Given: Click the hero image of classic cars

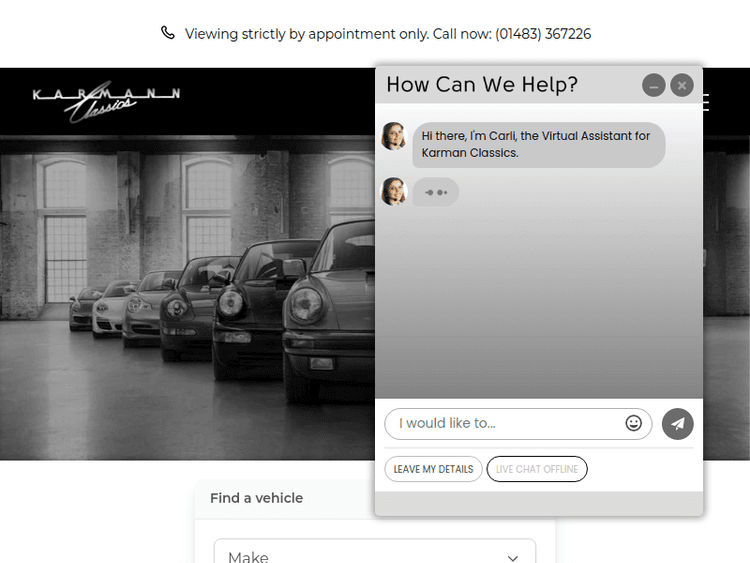Looking at the screenshot, I should coord(190,300).
